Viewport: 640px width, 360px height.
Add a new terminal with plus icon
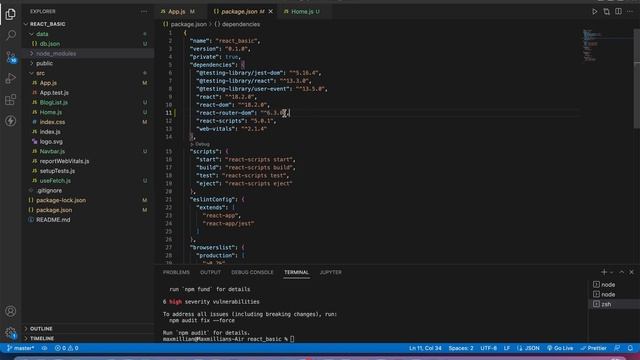point(604,272)
